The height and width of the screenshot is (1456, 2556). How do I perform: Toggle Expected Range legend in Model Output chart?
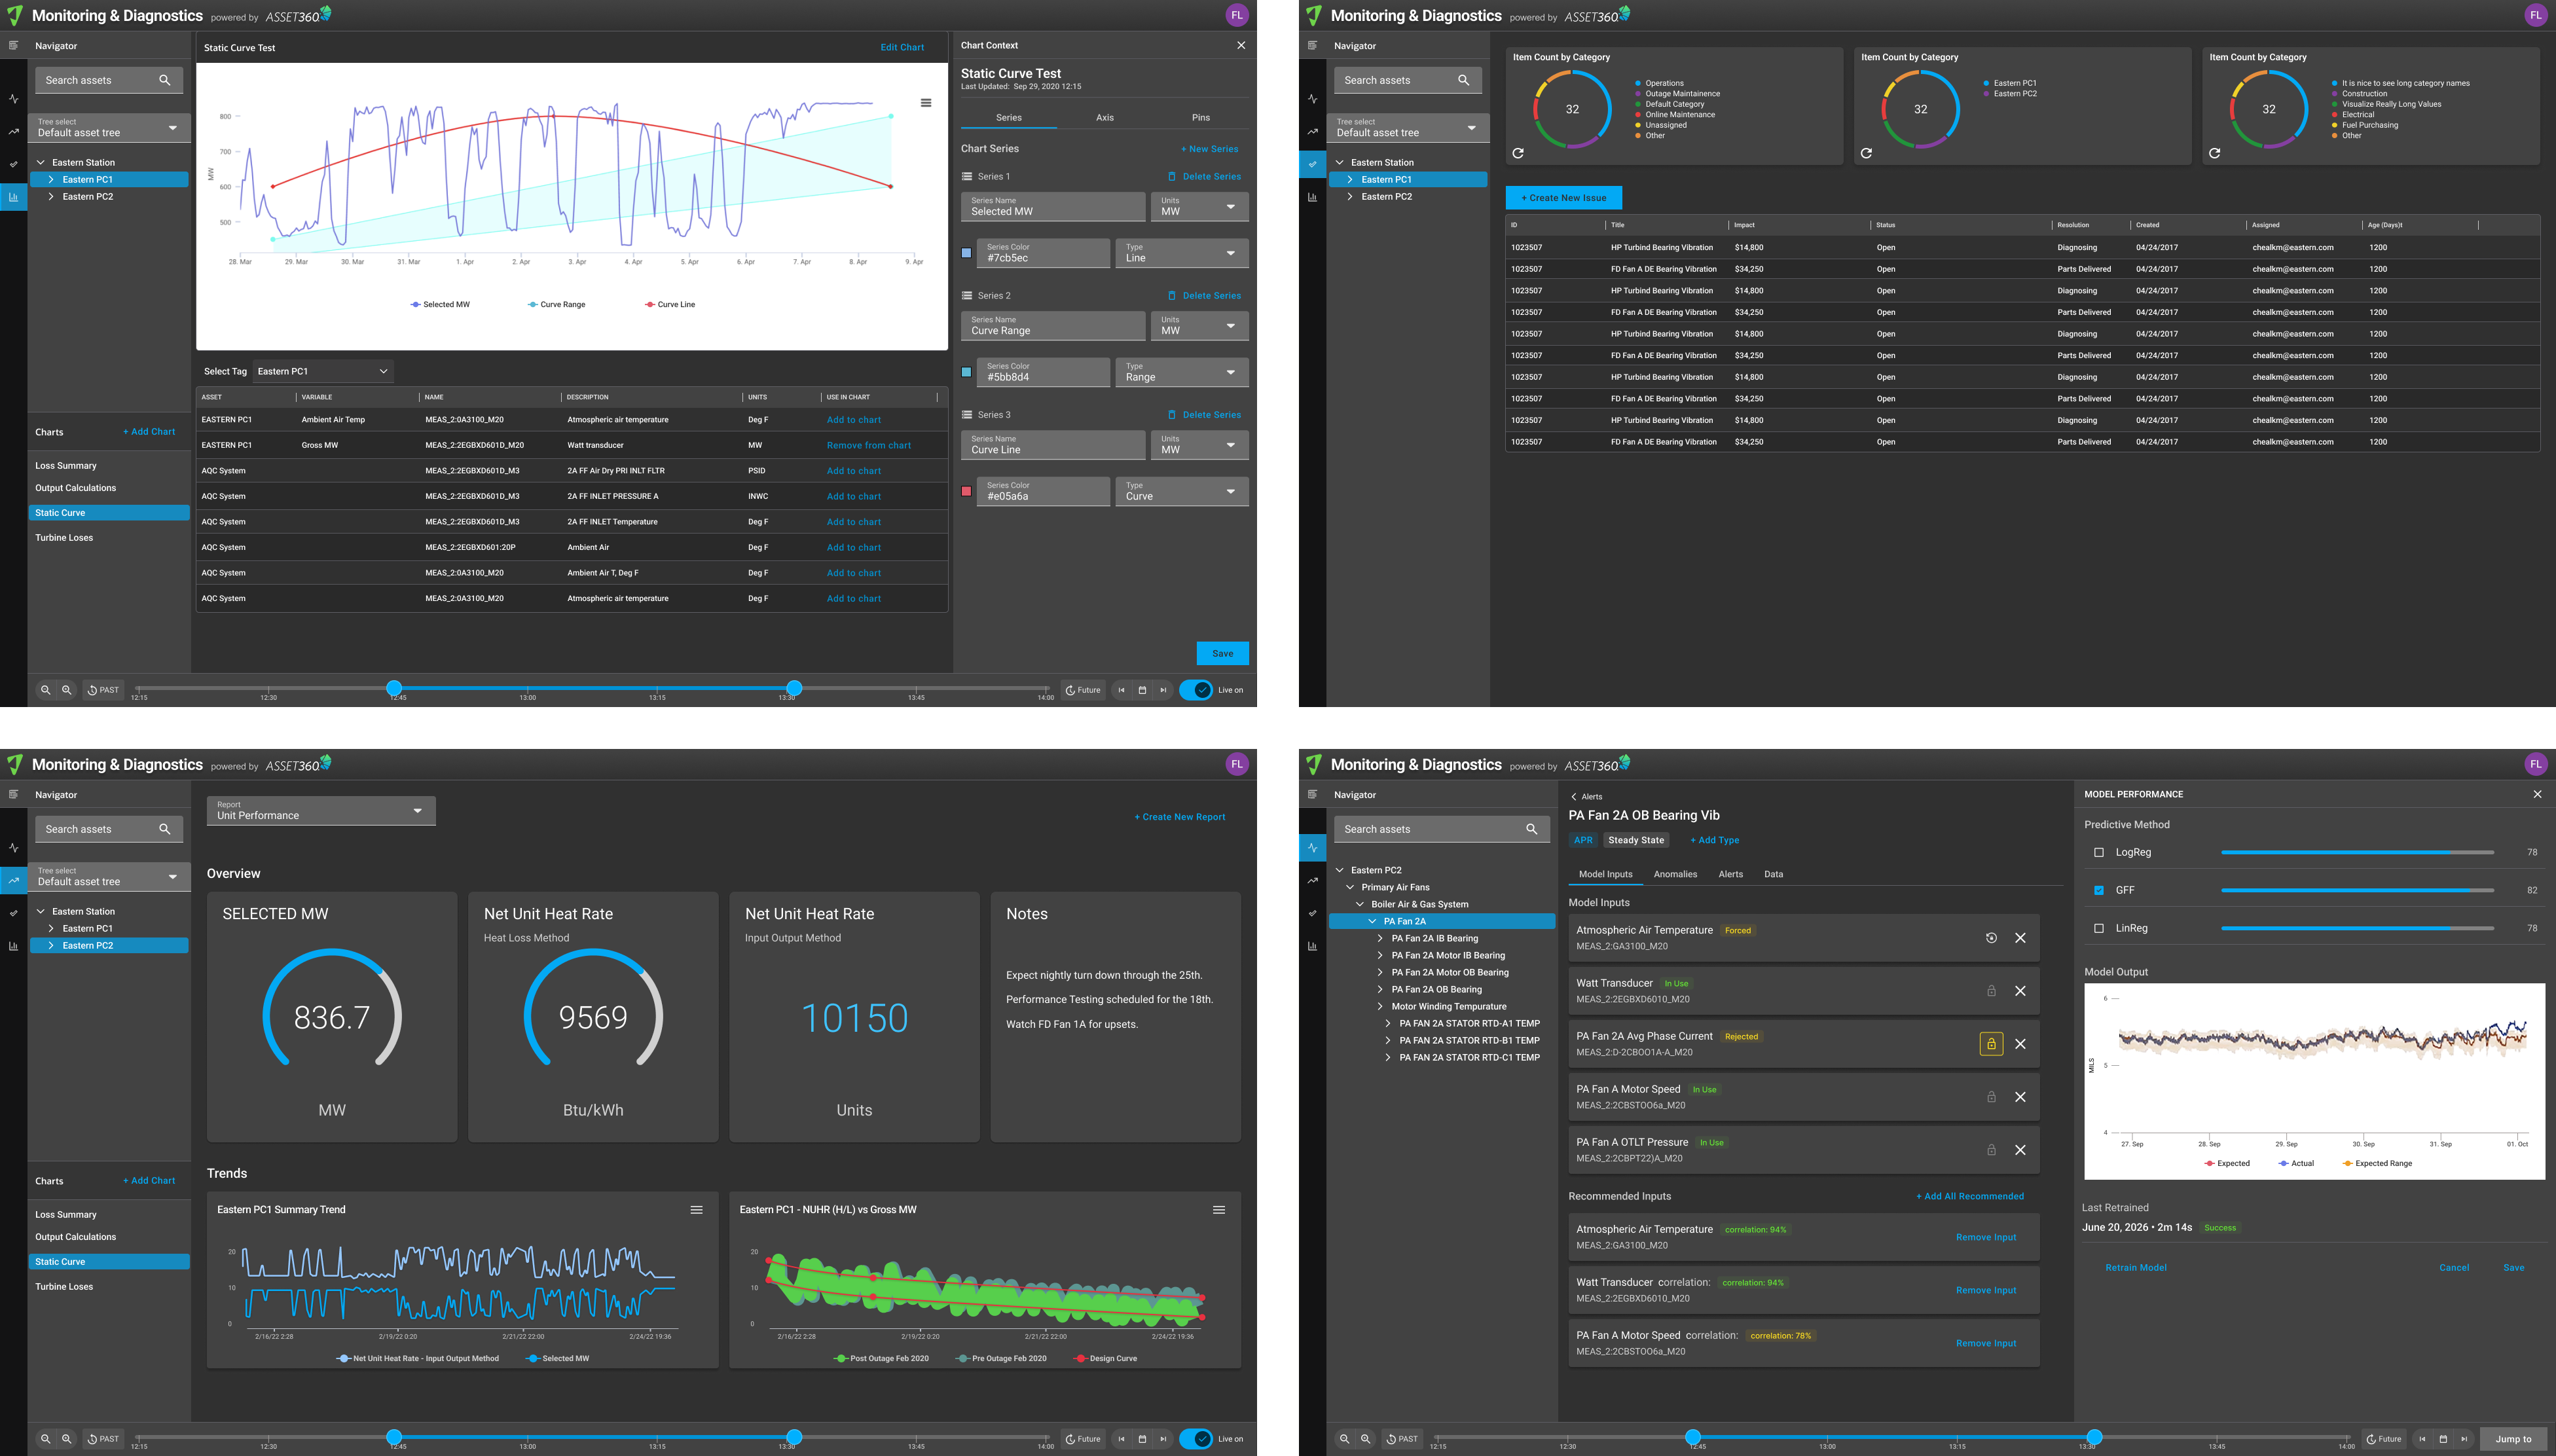2377,1163
